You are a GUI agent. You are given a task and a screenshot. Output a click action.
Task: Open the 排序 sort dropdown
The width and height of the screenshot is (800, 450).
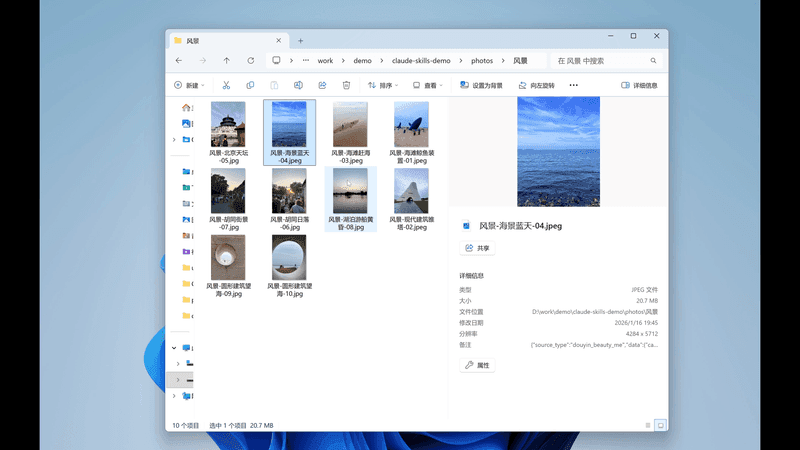pos(384,86)
